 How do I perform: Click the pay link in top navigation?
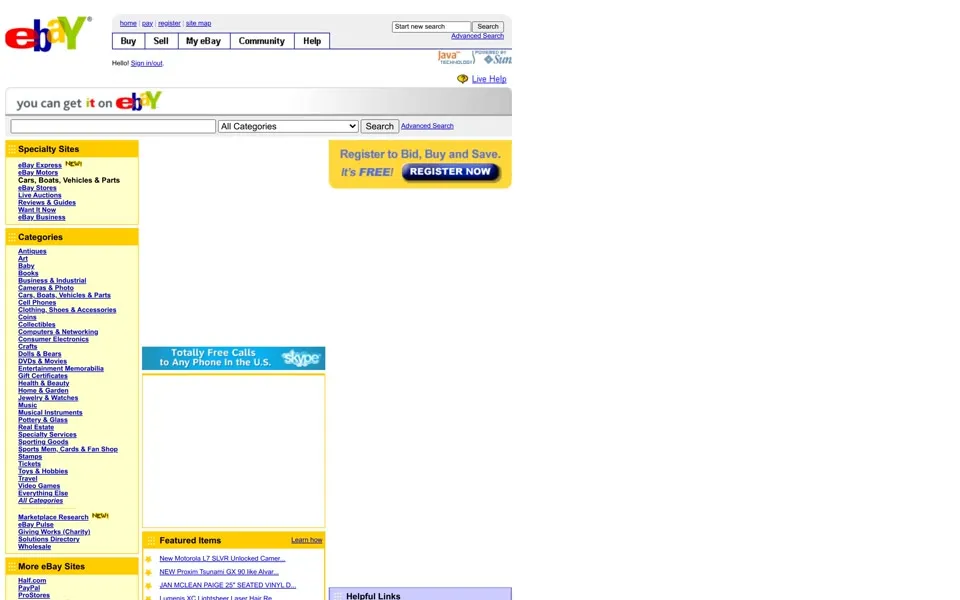click(x=147, y=23)
